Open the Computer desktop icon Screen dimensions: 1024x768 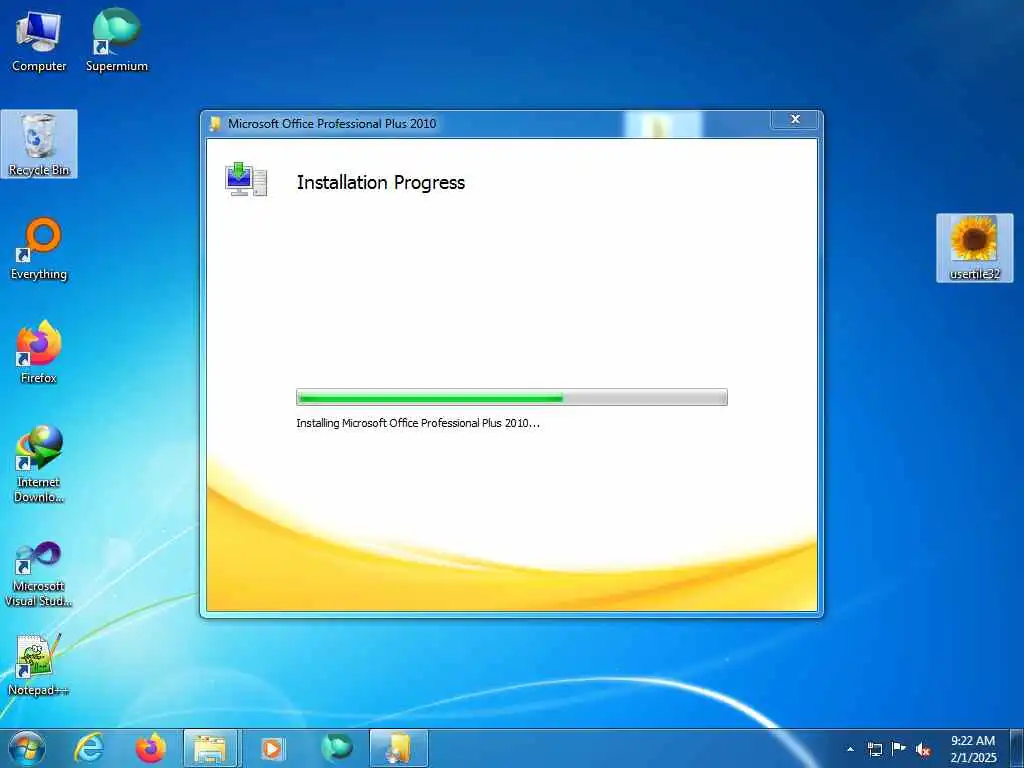[39, 42]
